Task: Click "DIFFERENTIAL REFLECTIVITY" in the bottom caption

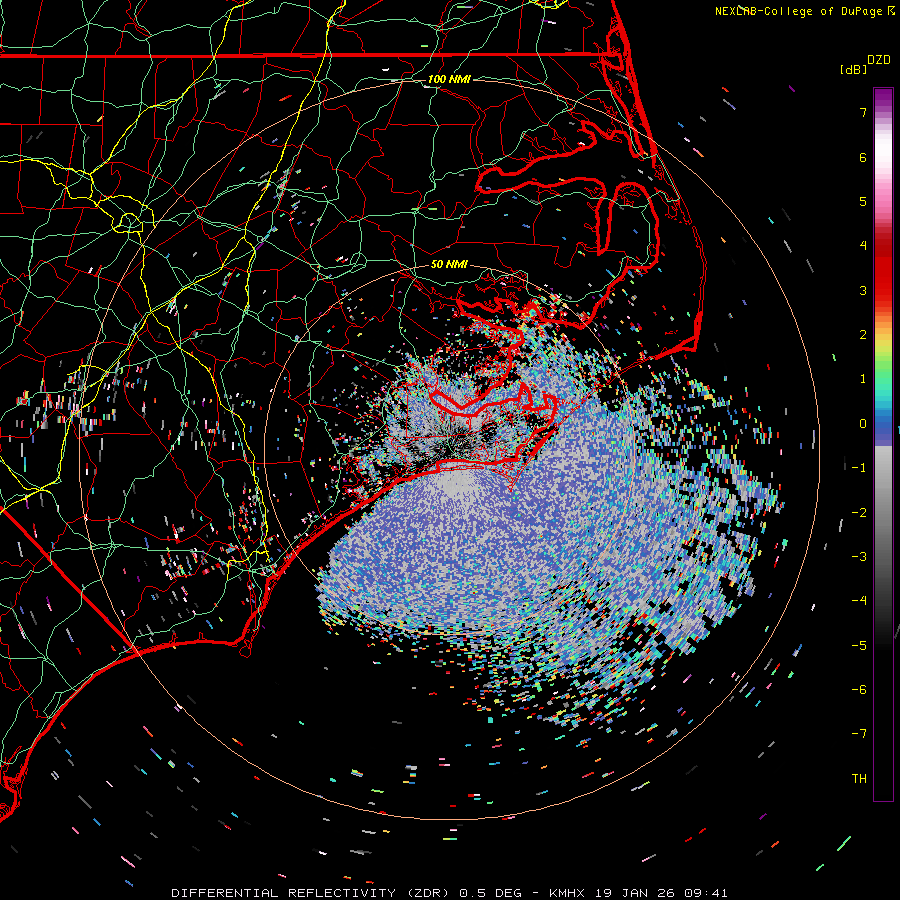Action: pos(284,893)
